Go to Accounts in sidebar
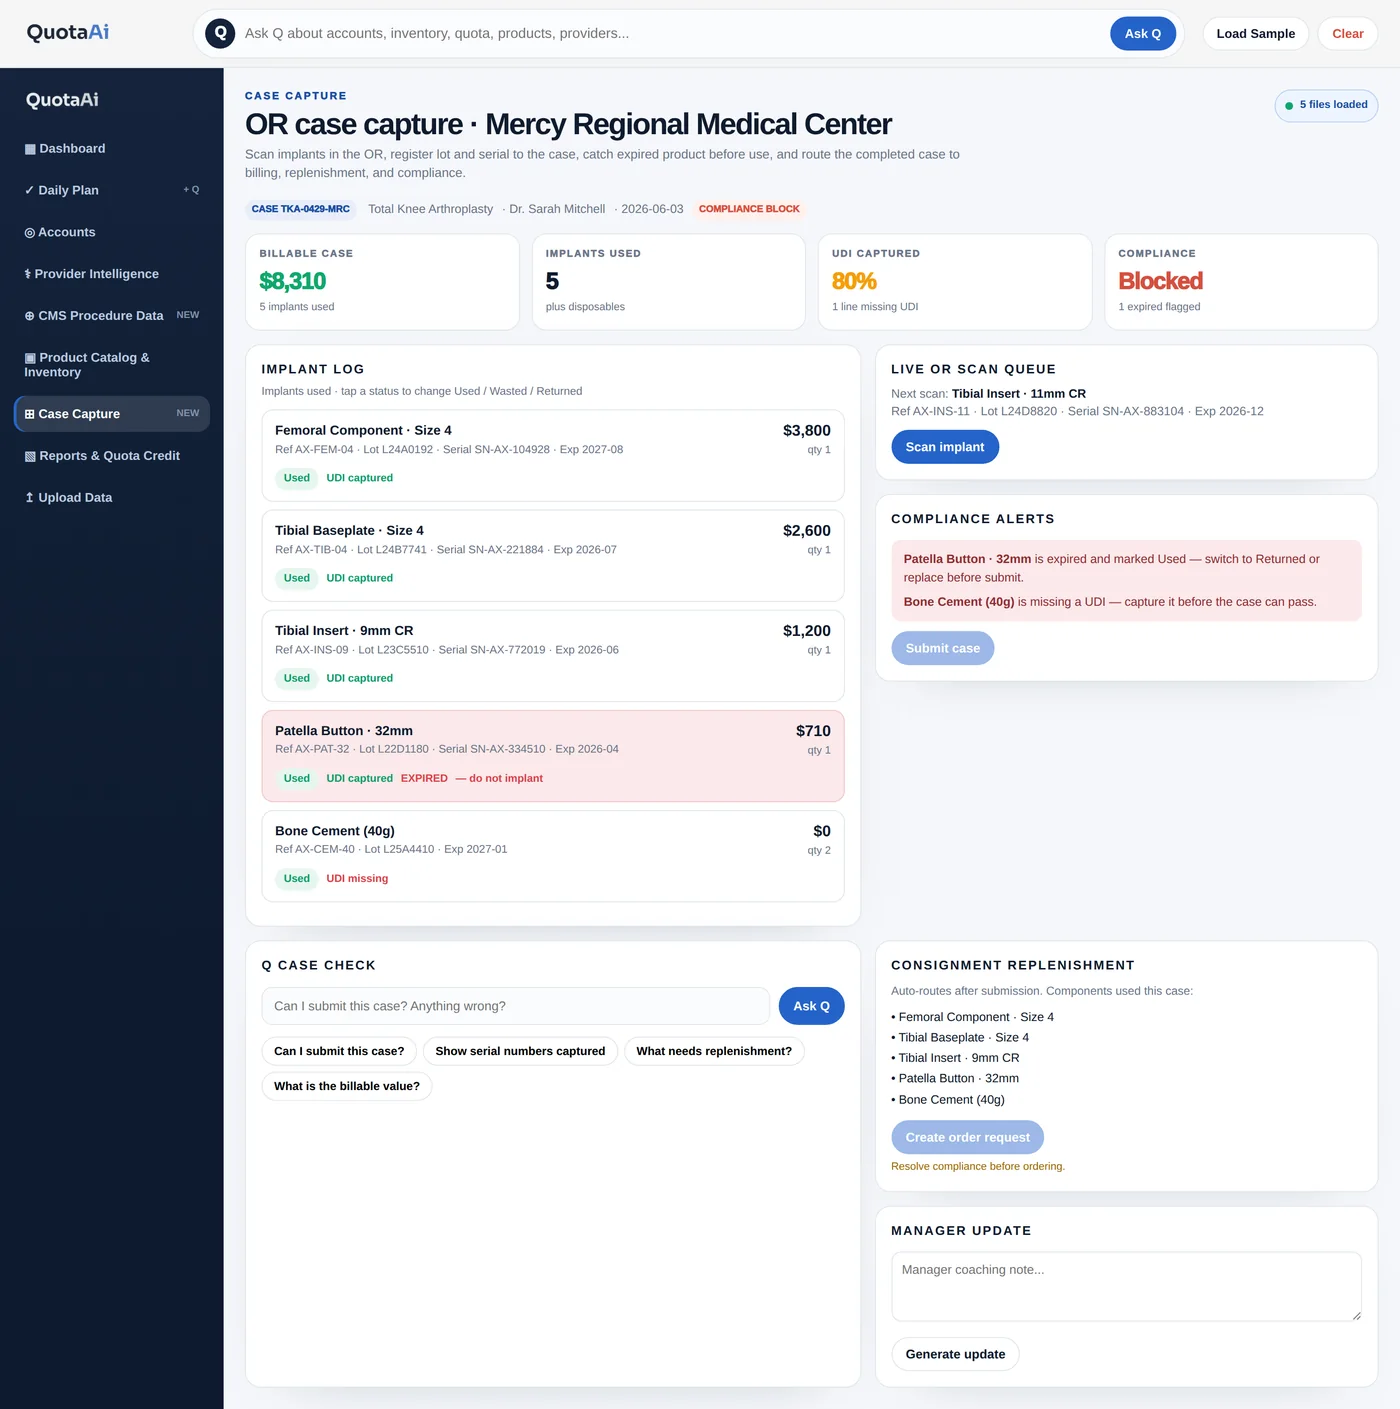This screenshot has width=1400, height=1409. tap(112, 232)
